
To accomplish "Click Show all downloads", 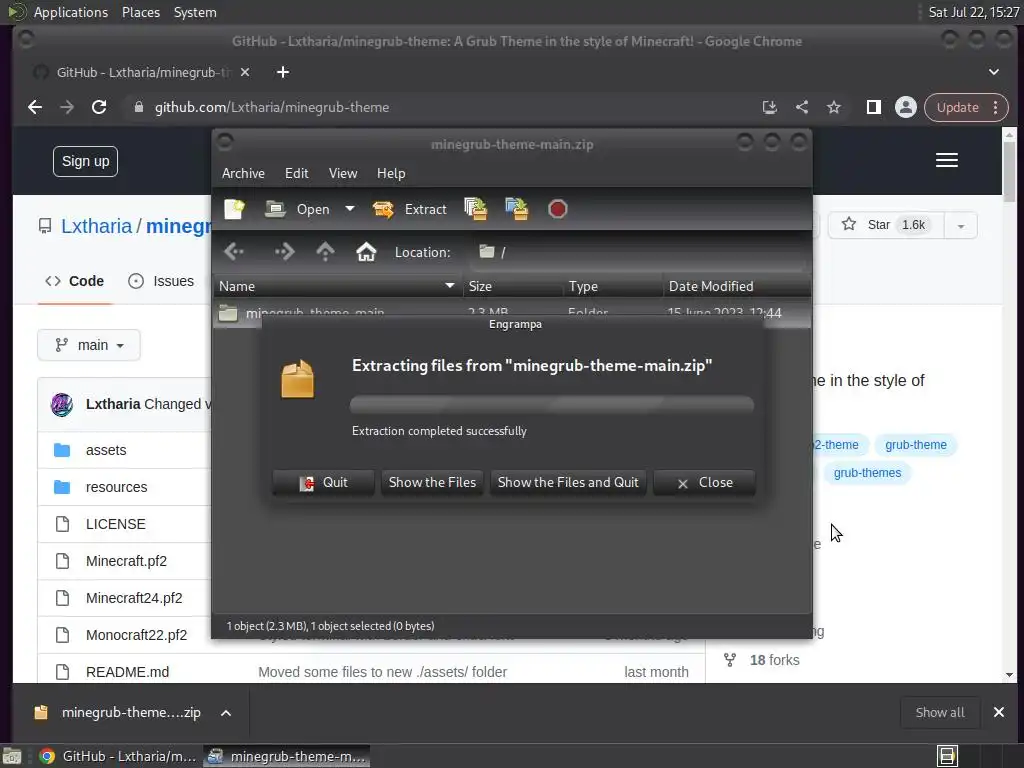I will pos(940,712).
